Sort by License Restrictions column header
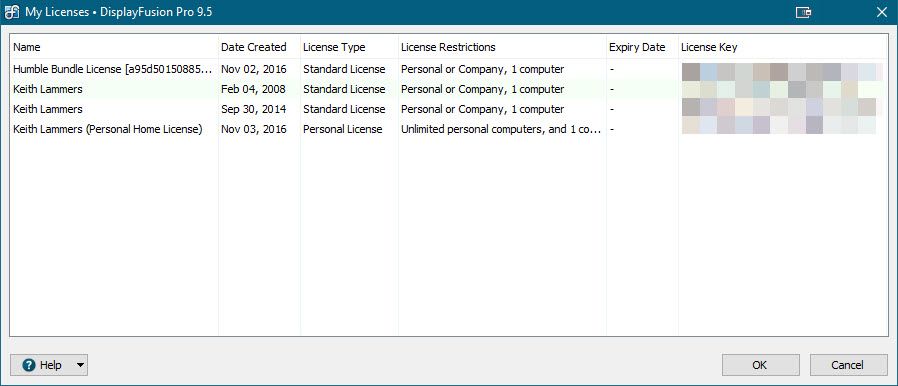This screenshot has width=898, height=386. tap(502, 47)
